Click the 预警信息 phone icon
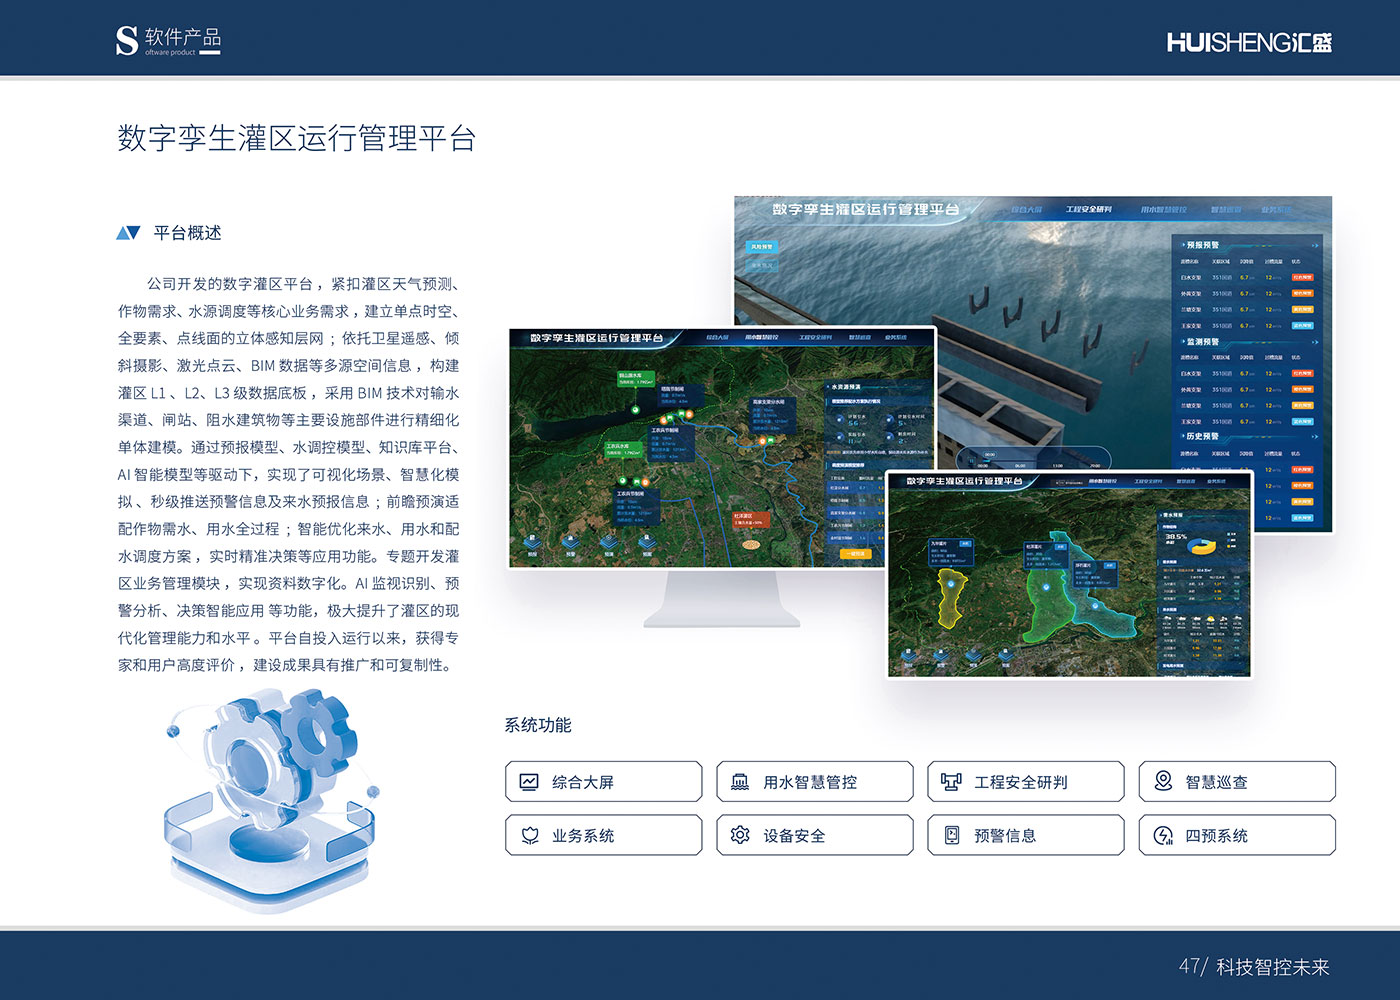This screenshot has height=1000, width=1400. click(951, 835)
